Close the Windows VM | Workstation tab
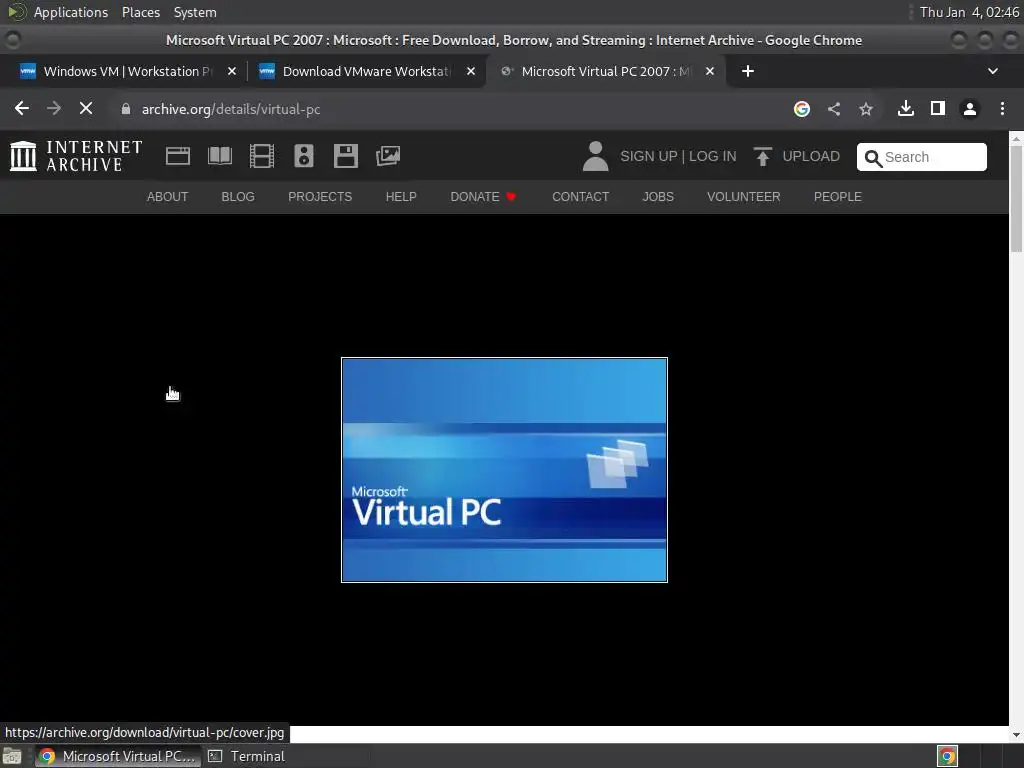 pos(232,71)
